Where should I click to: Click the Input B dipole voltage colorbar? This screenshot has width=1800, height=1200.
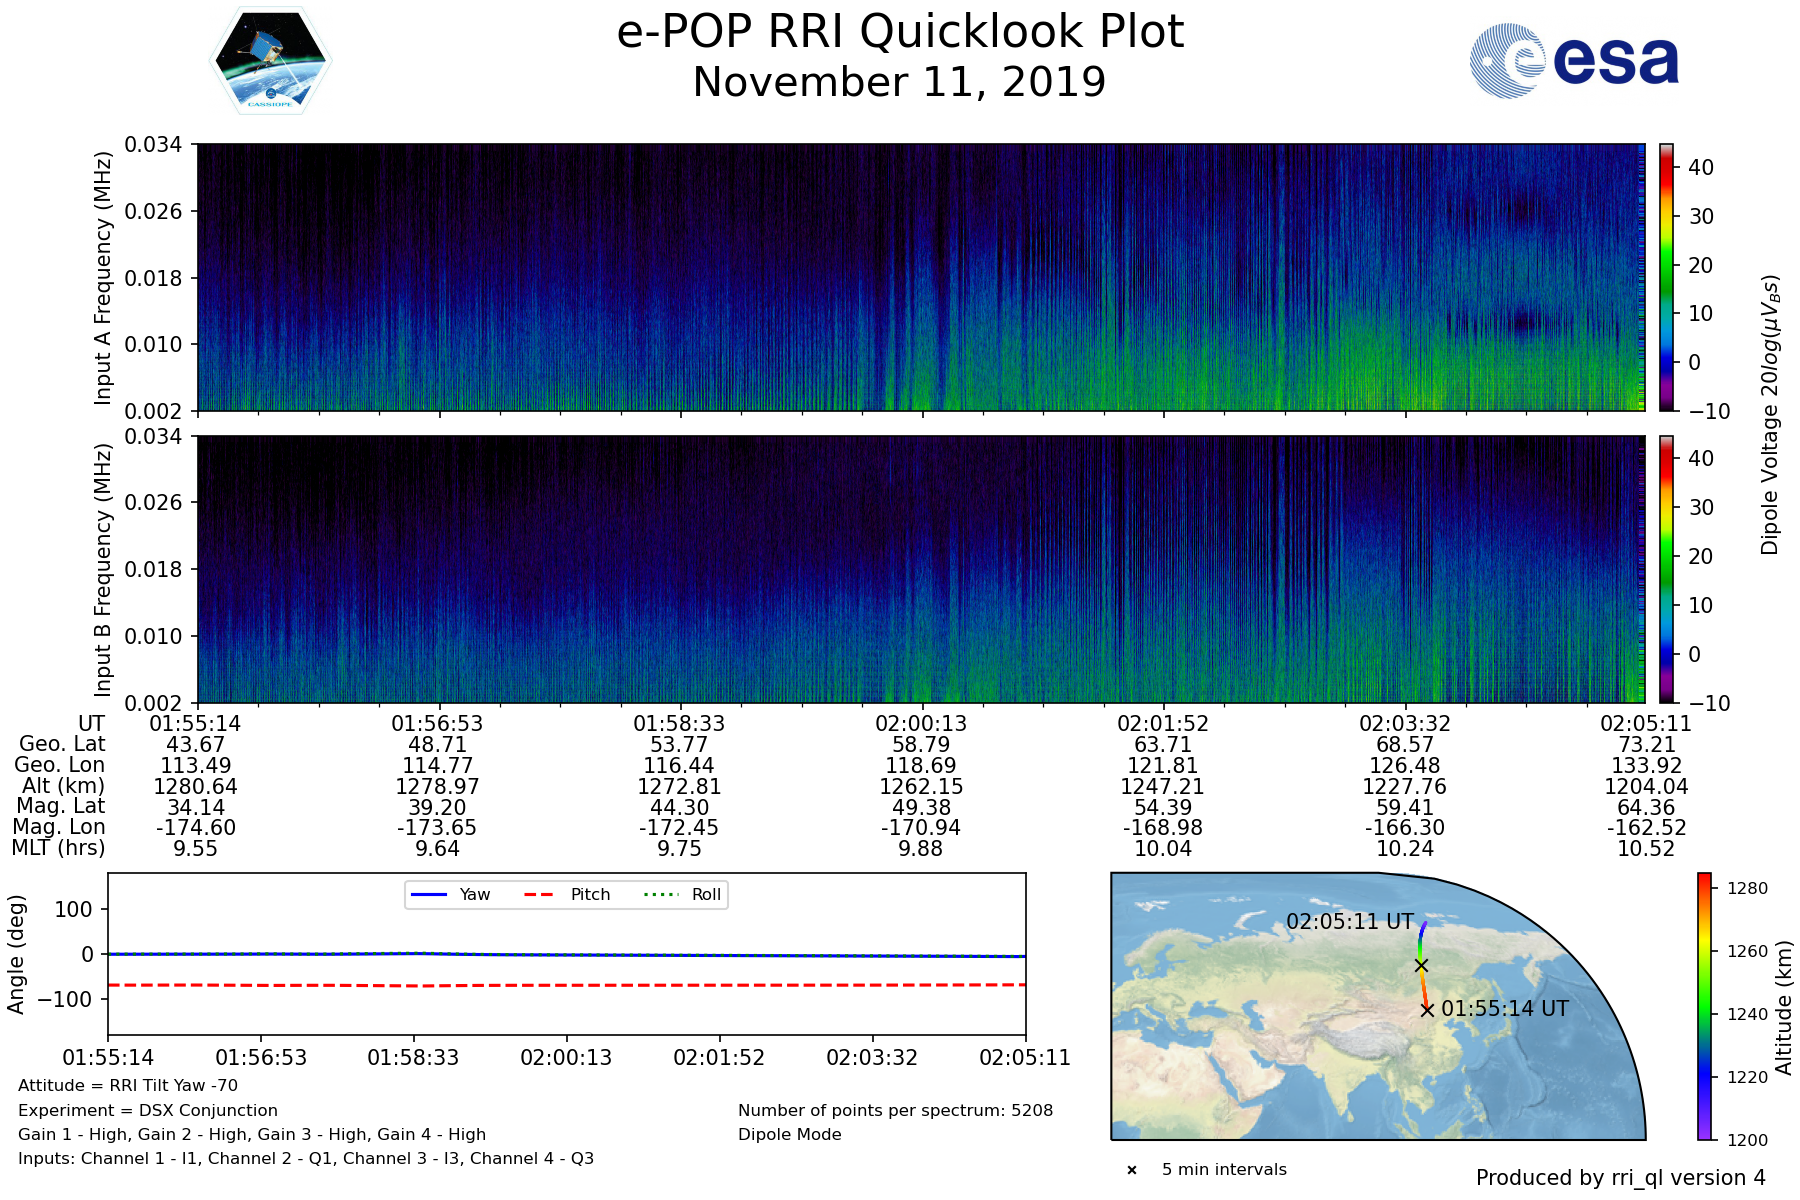point(1667,569)
